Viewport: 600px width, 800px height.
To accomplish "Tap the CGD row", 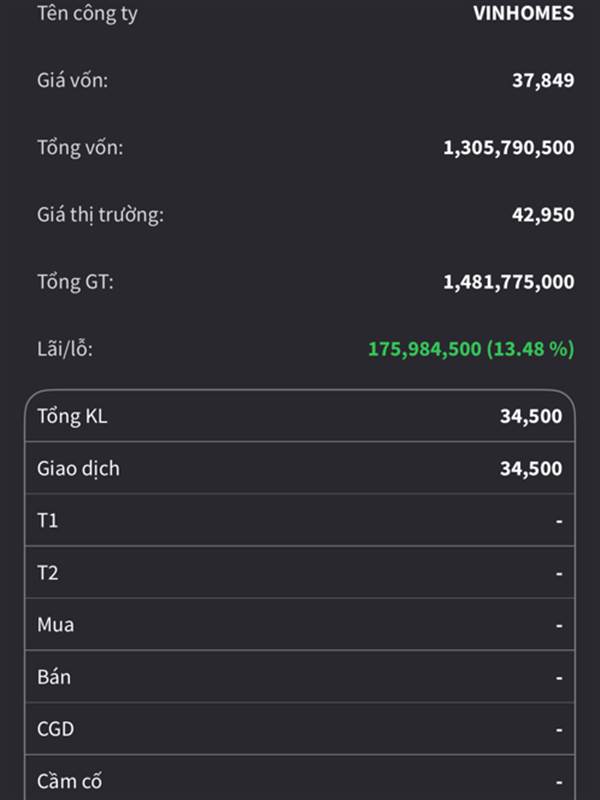I will 300,729.
